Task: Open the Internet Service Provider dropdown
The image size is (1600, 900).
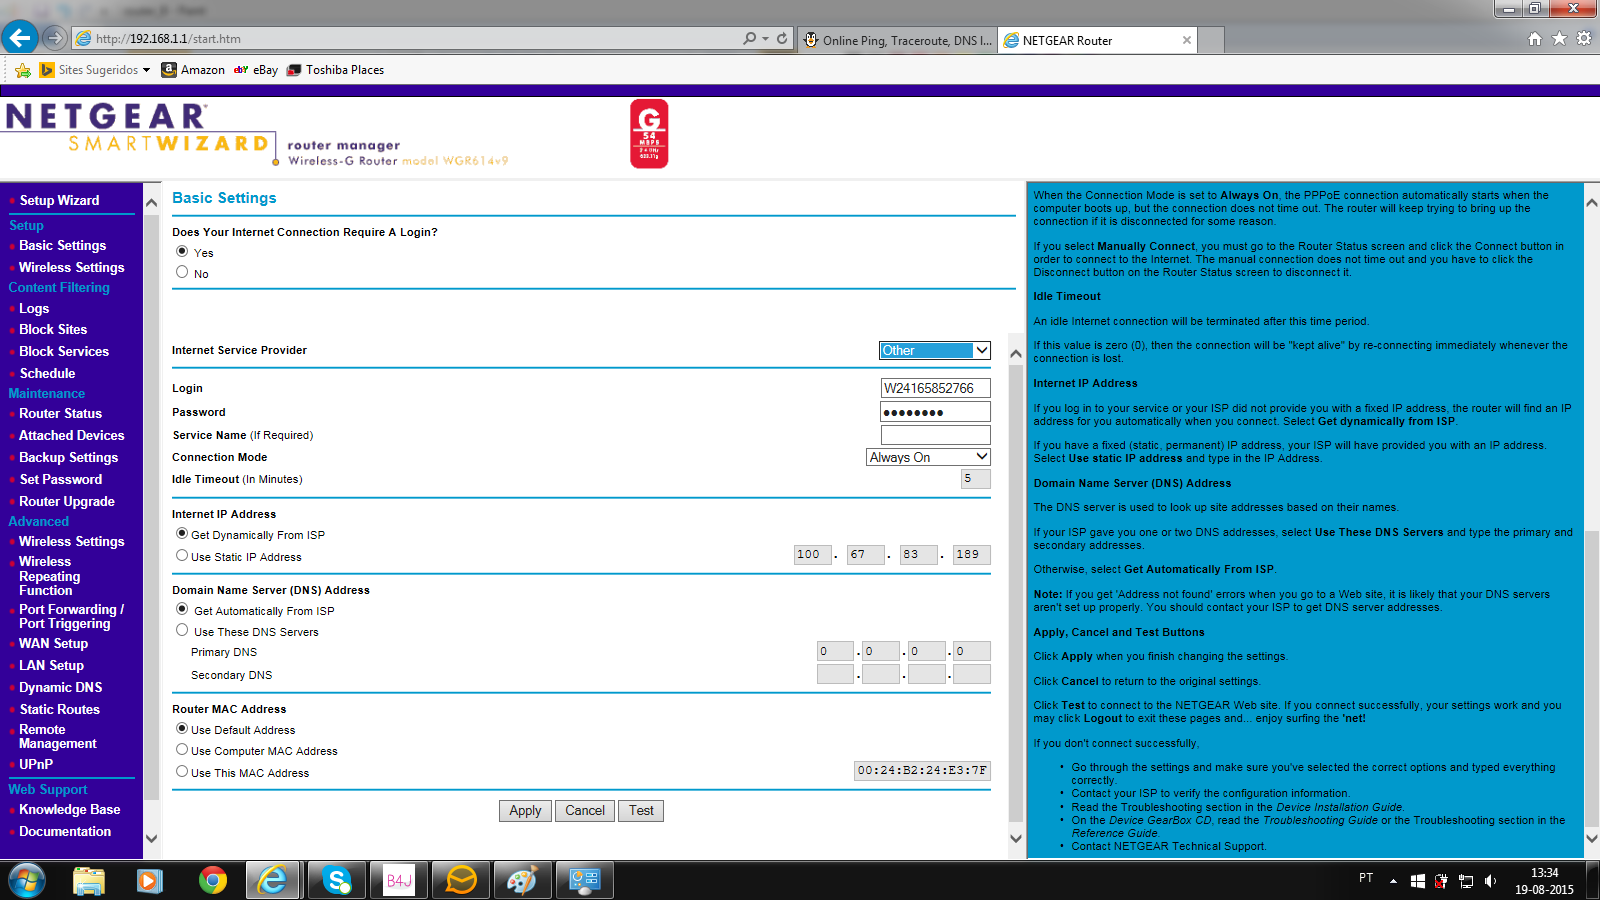Action: coord(935,350)
